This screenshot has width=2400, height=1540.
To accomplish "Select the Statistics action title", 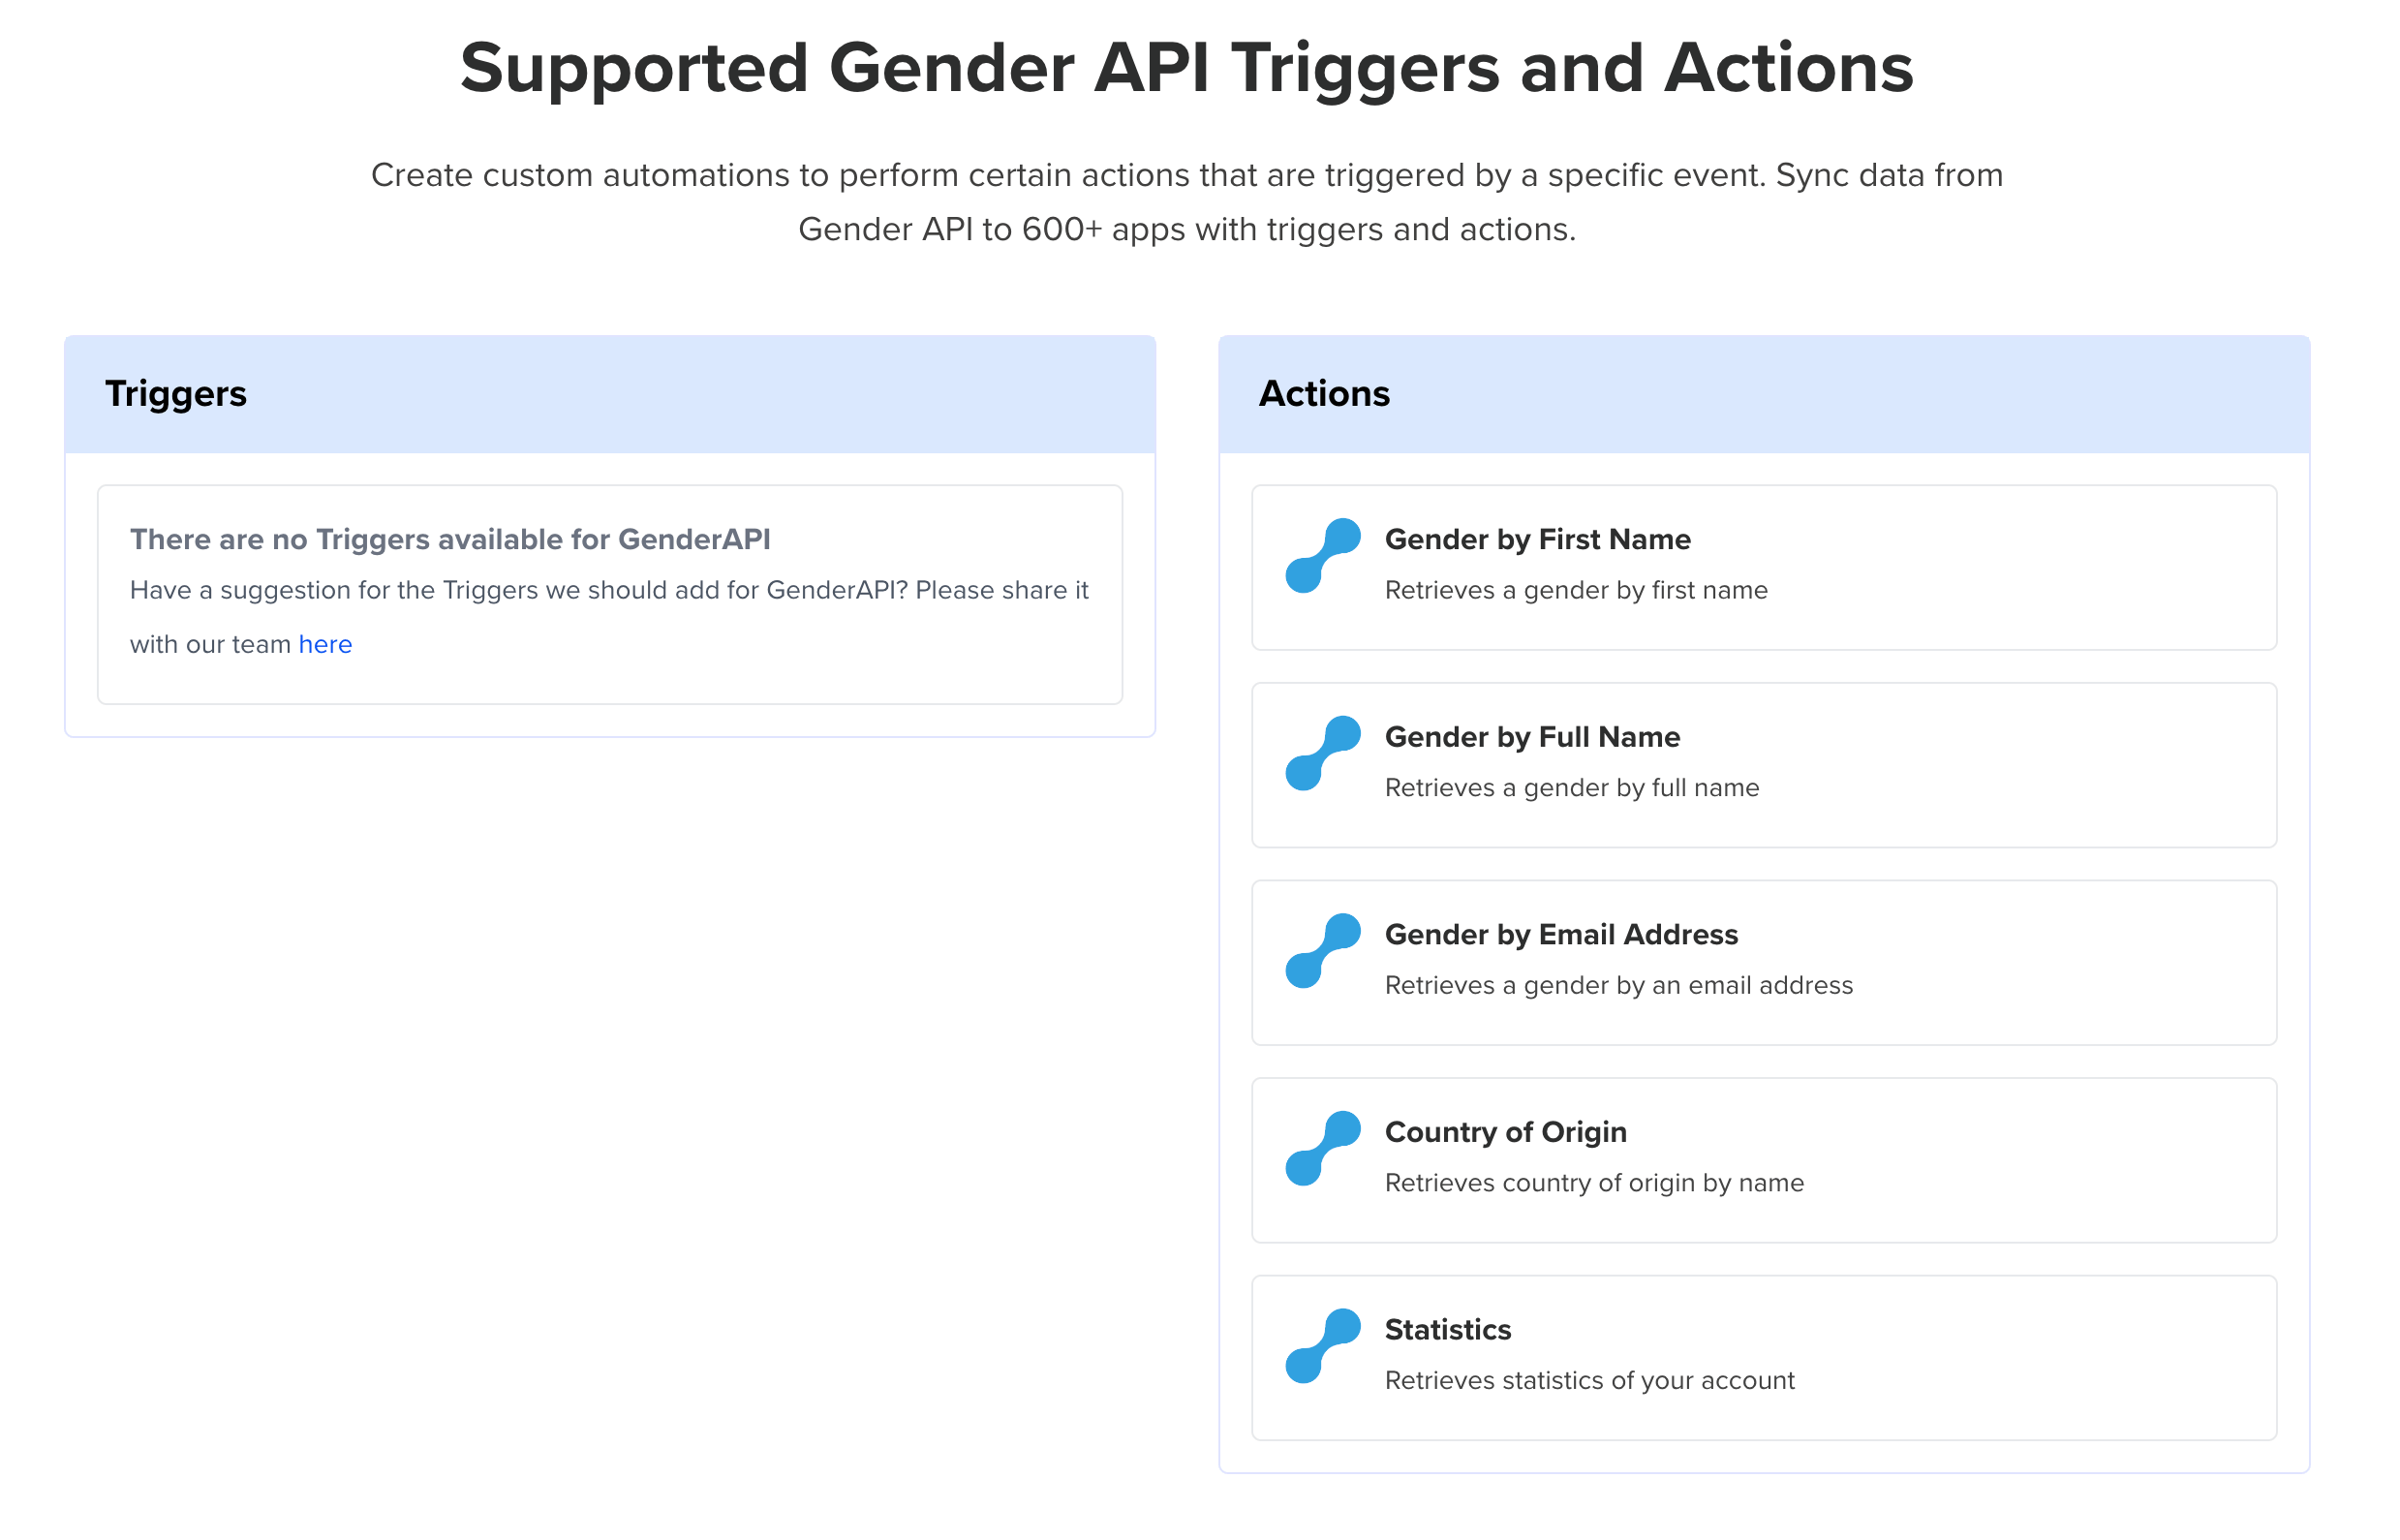I will pyautogui.click(x=1447, y=1329).
